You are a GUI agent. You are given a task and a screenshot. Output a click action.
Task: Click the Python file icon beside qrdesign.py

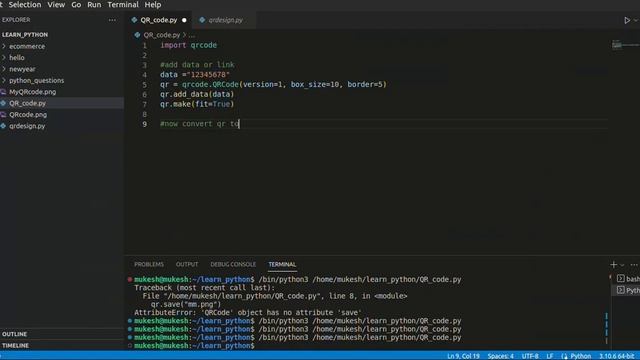click(3, 126)
